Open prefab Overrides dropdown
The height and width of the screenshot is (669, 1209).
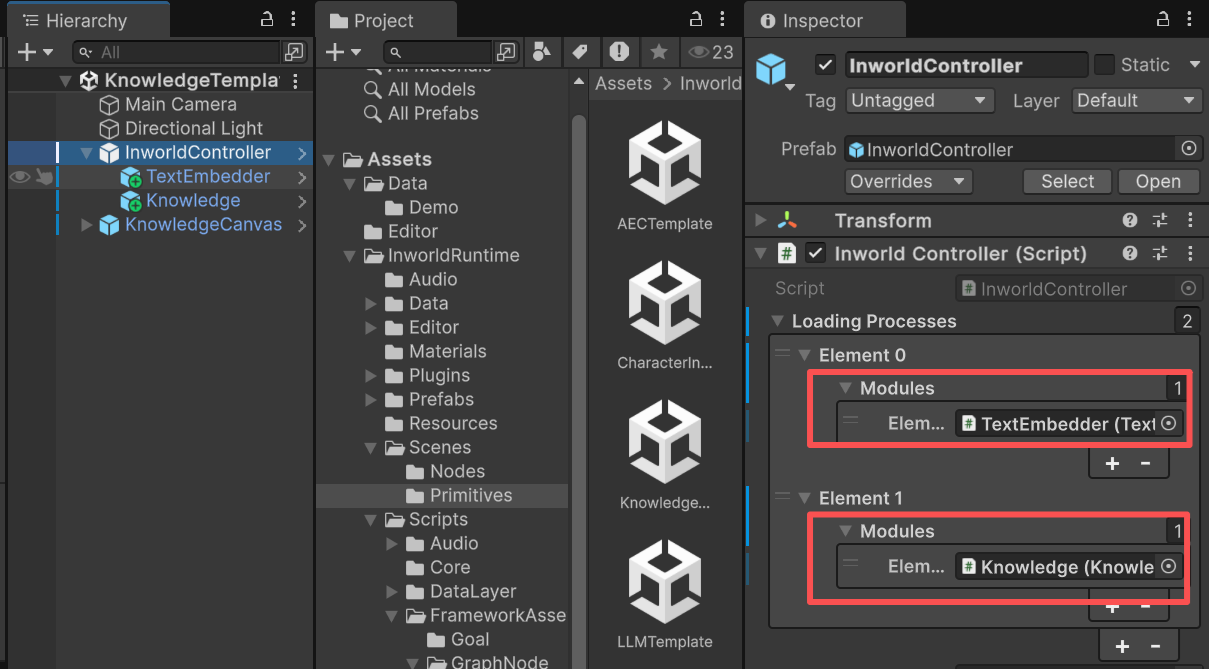[909, 182]
